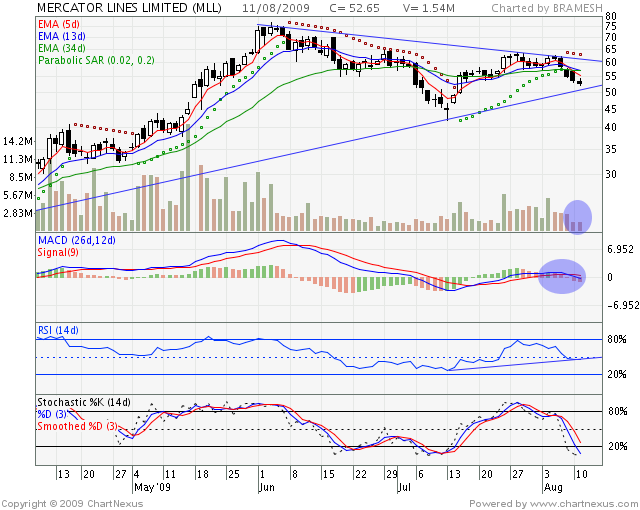Click the MERCATOR LINES LIMITED (MLL) title
640x510 pixels.
click(129, 8)
